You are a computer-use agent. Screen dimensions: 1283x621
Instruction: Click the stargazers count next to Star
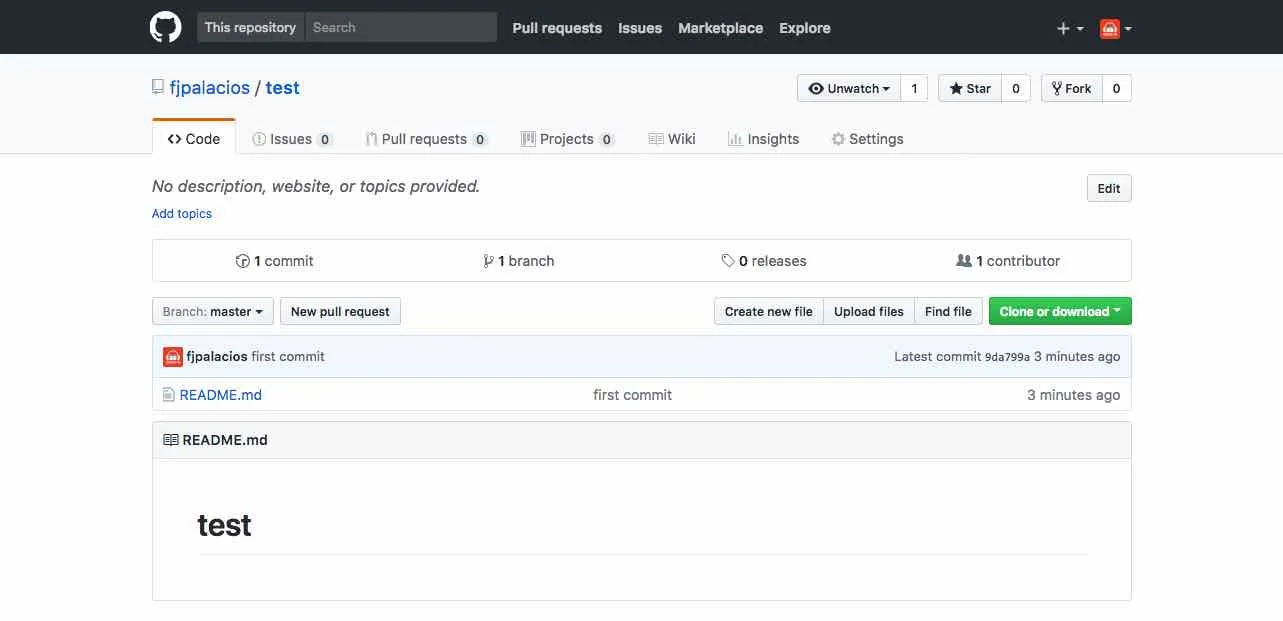[x=1015, y=88]
